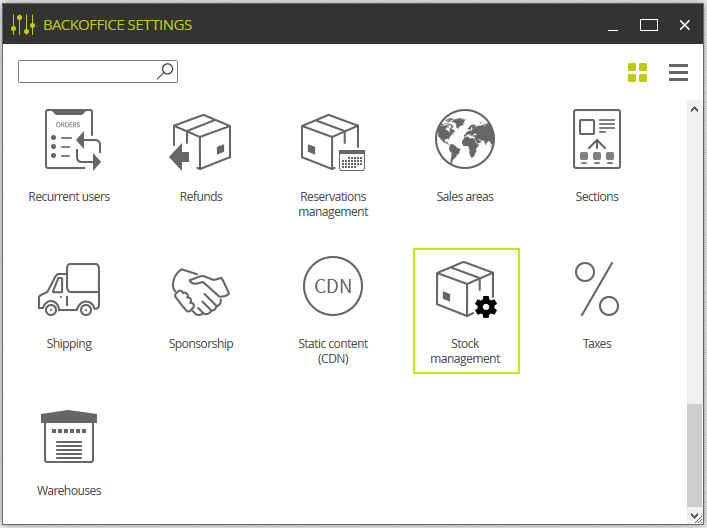Open Static content (CDN) settings
This screenshot has height=528, width=707.
coord(333,310)
